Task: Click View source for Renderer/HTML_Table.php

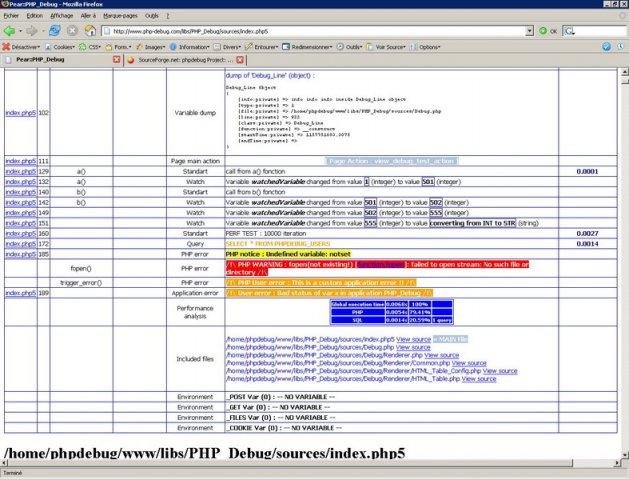Action: point(479,379)
